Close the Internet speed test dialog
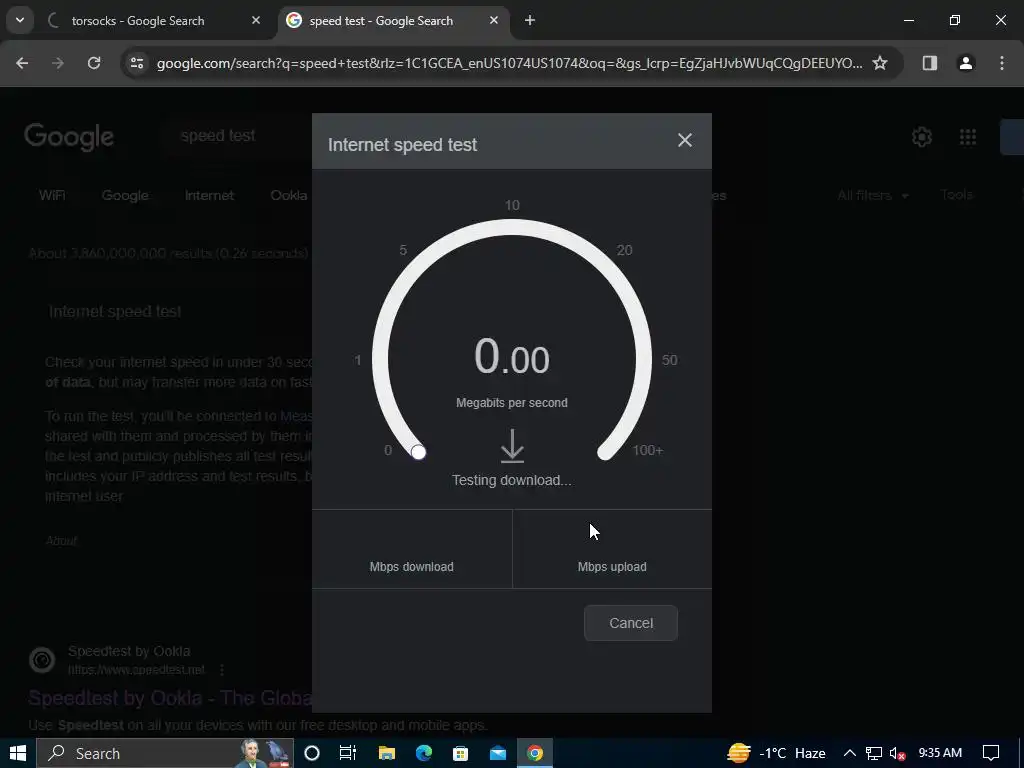The width and height of the screenshot is (1024, 768). tap(684, 140)
